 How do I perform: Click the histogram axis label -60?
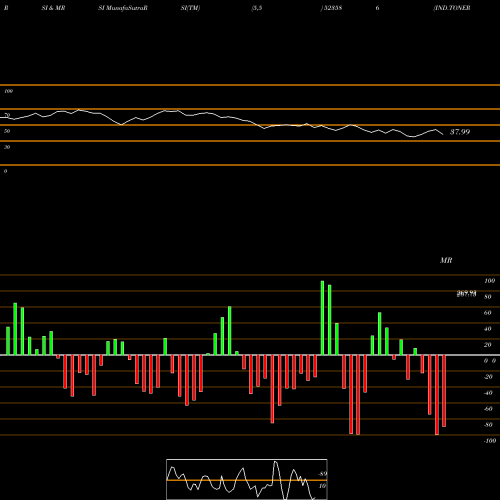tap(488, 409)
